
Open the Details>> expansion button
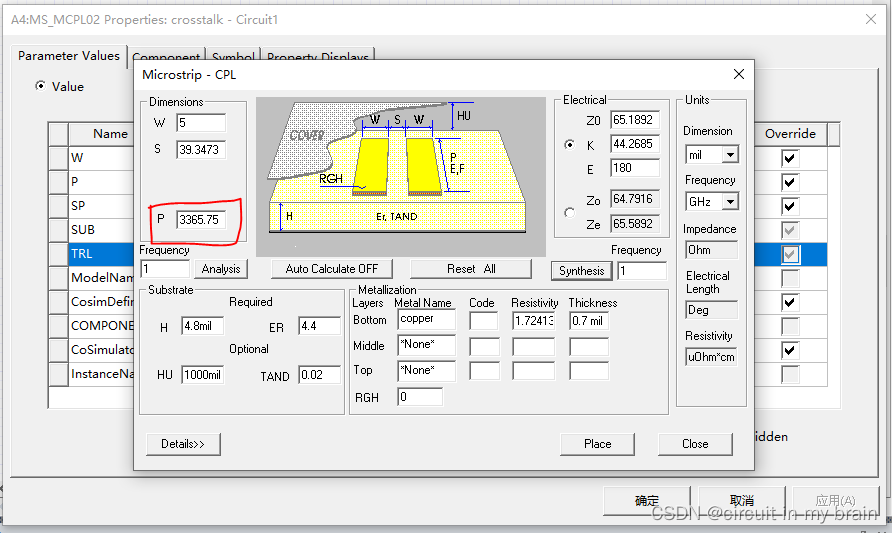183,444
